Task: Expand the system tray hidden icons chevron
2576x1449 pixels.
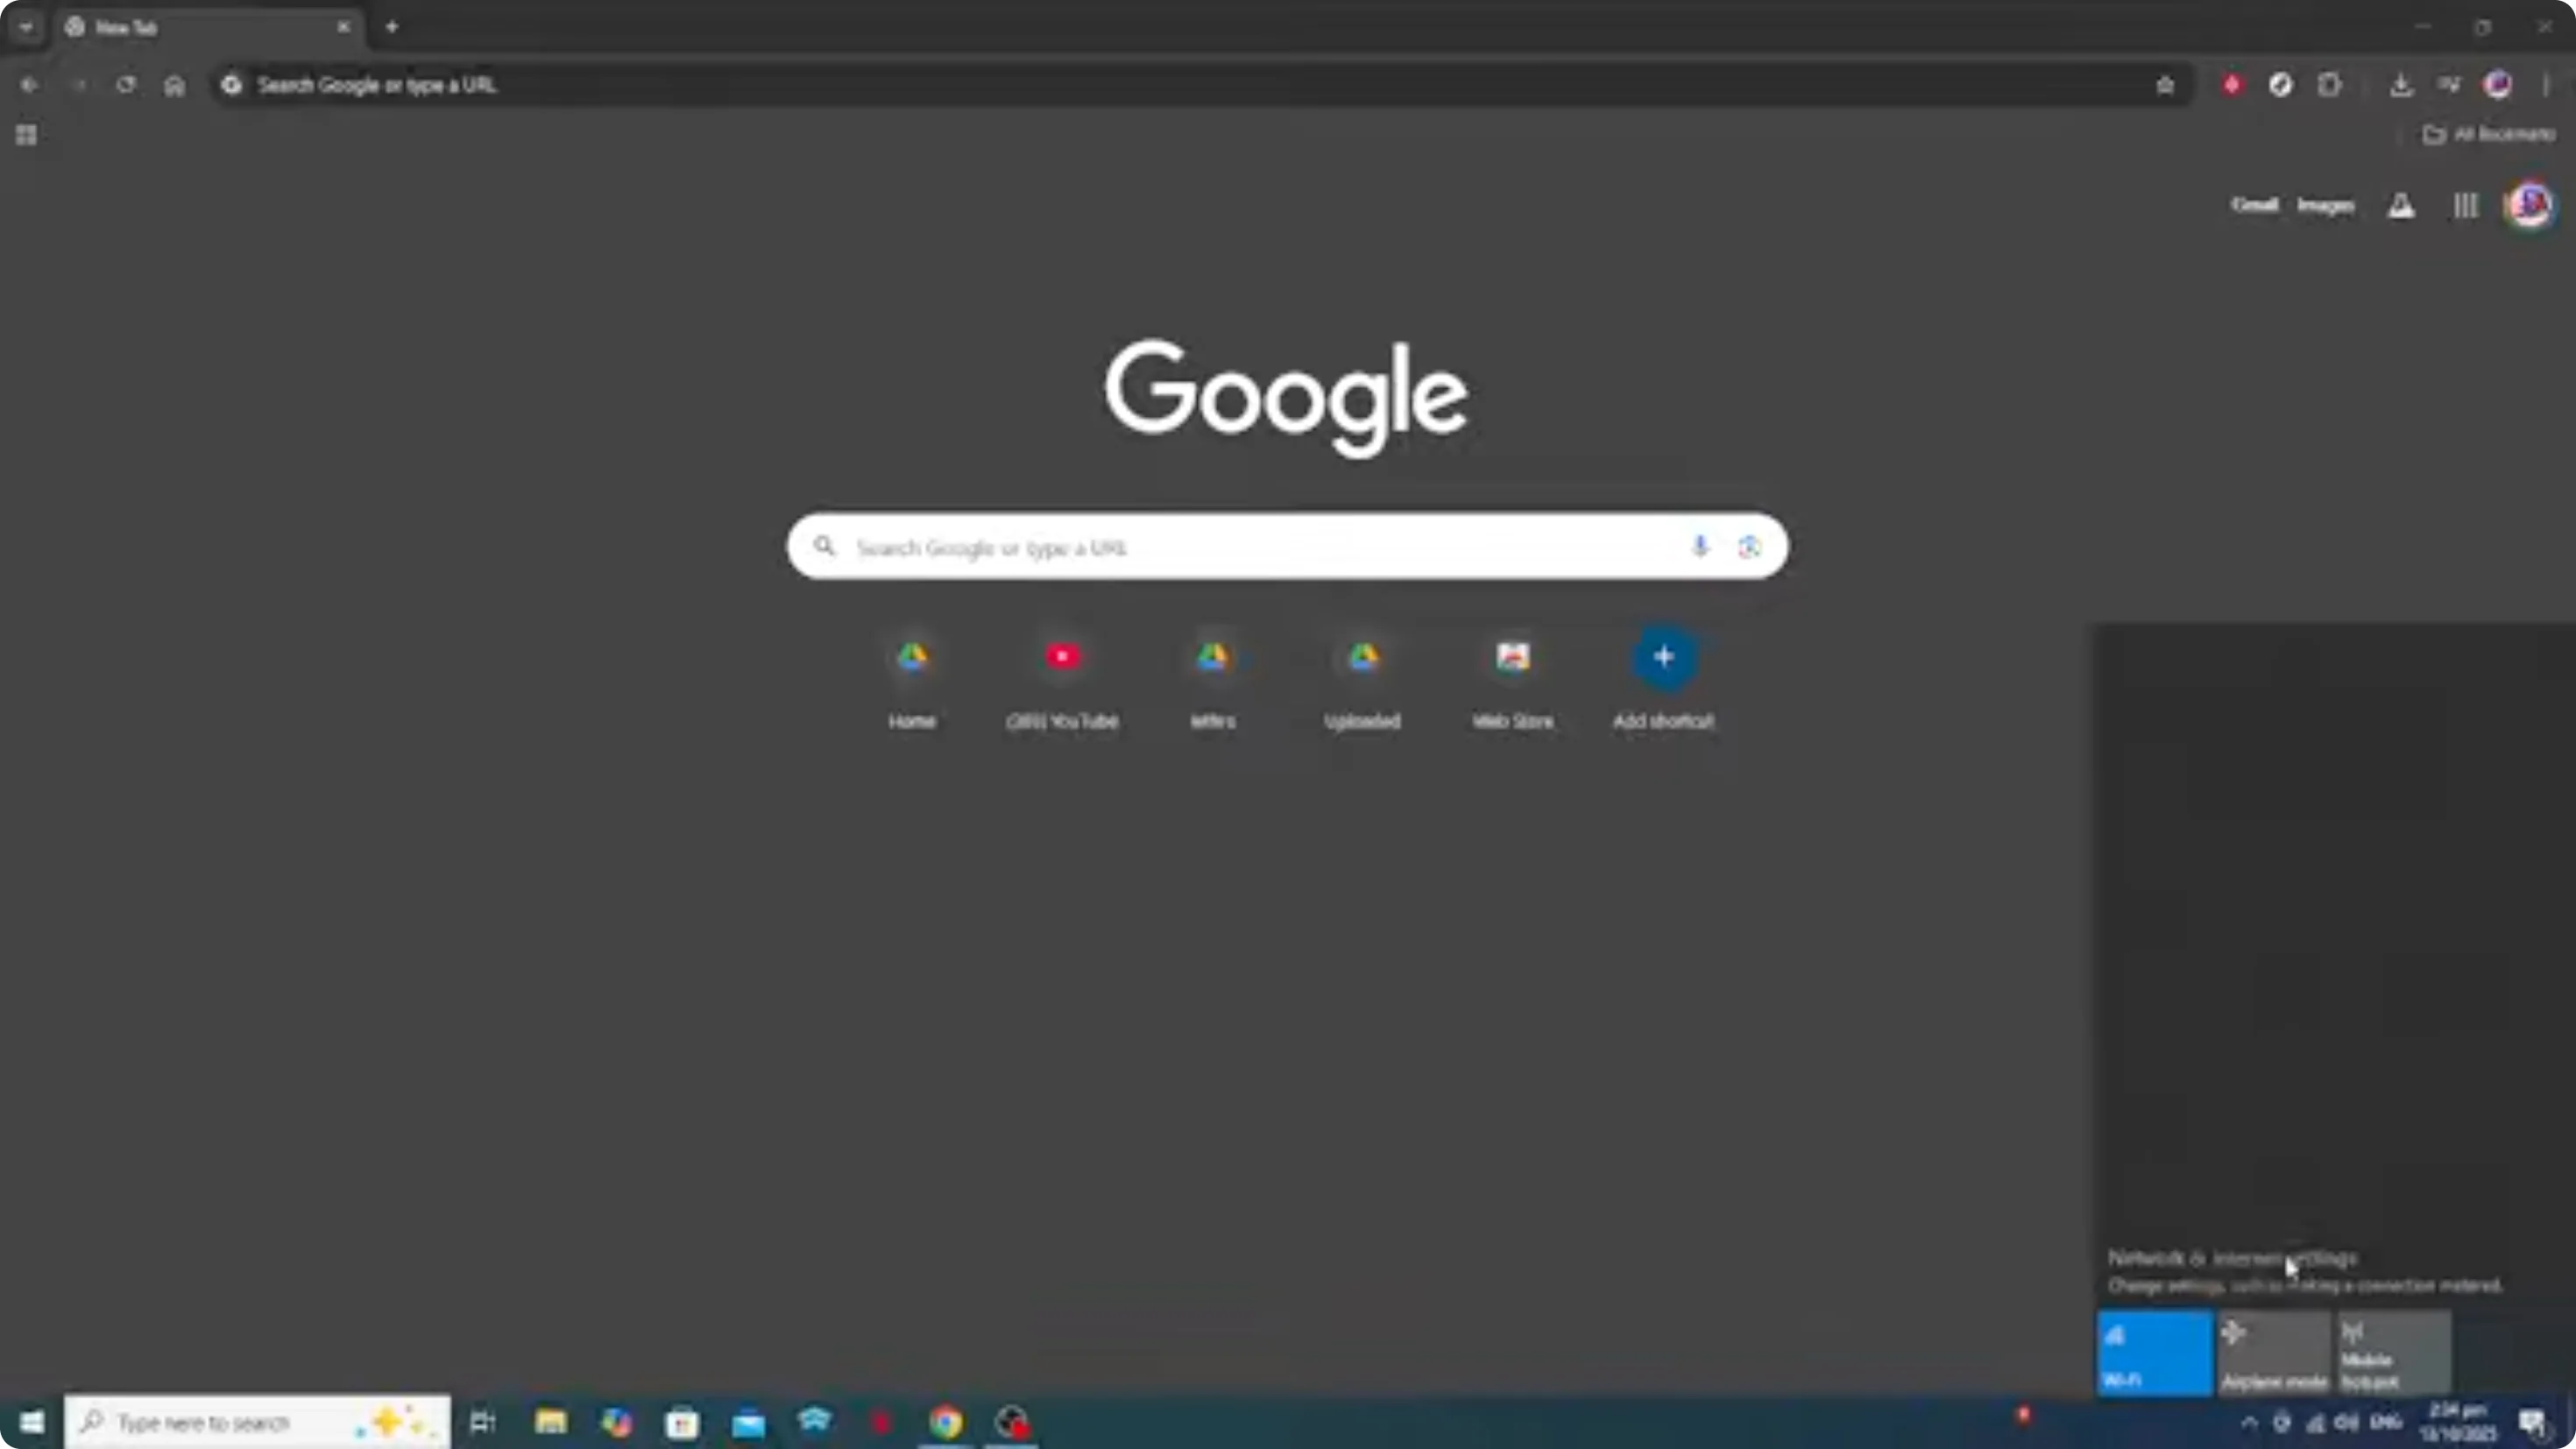Action: (x=2249, y=1424)
